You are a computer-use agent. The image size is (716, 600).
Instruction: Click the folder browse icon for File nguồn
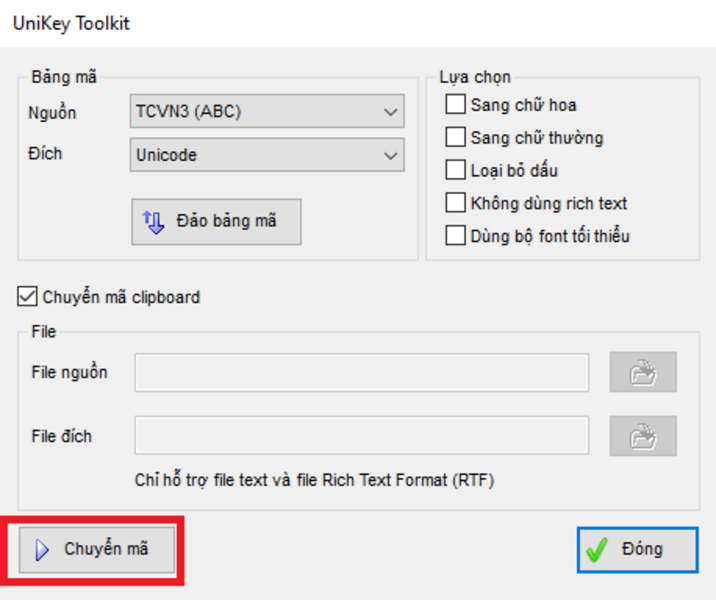pyautogui.click(x=643, y=373)
